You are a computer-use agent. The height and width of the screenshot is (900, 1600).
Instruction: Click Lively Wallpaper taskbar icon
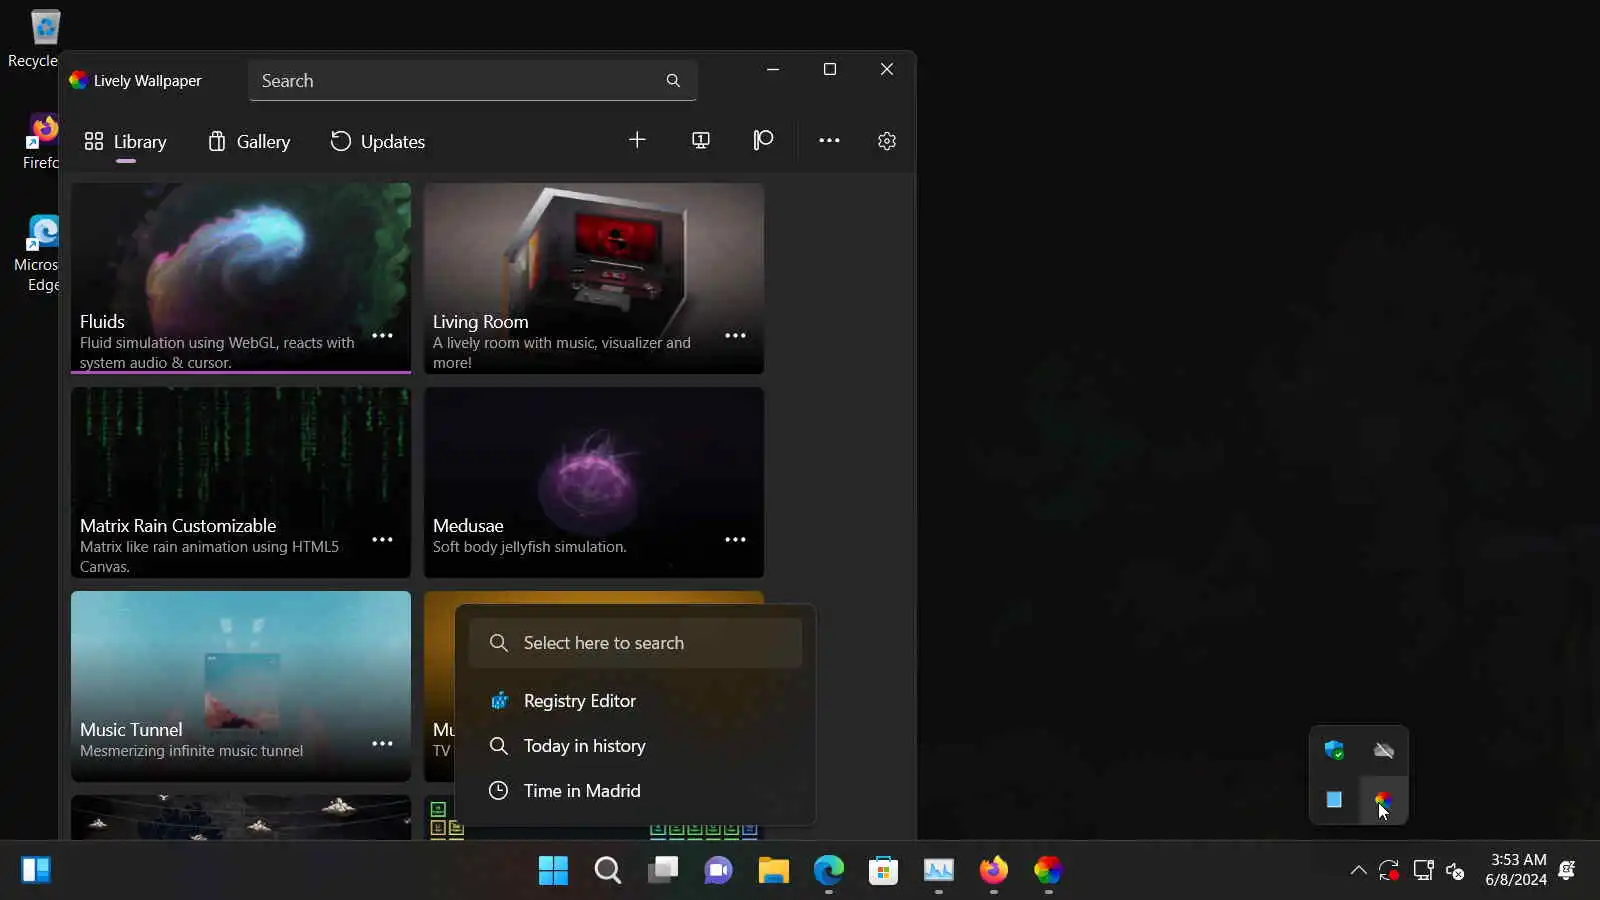(1048, 871)
